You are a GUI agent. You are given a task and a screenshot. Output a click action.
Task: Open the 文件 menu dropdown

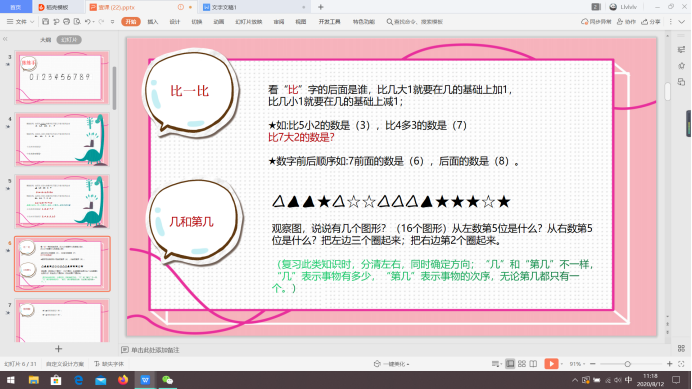(21, 21)
